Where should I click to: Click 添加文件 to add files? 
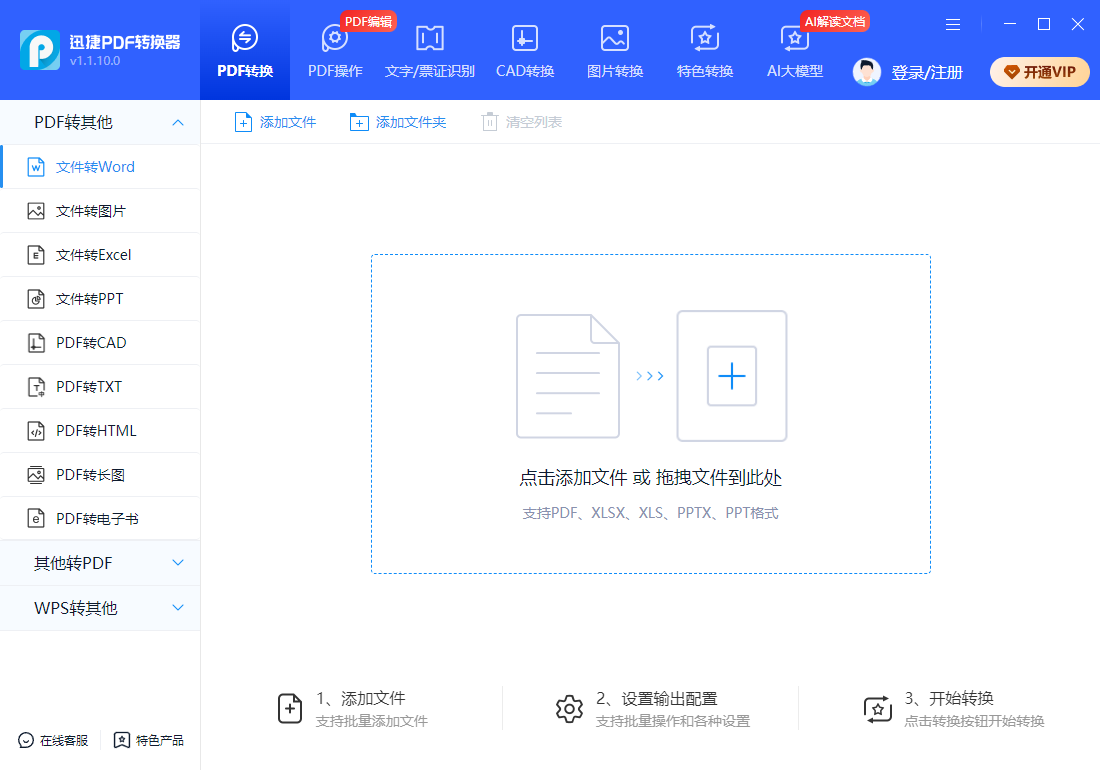point(275,120)
